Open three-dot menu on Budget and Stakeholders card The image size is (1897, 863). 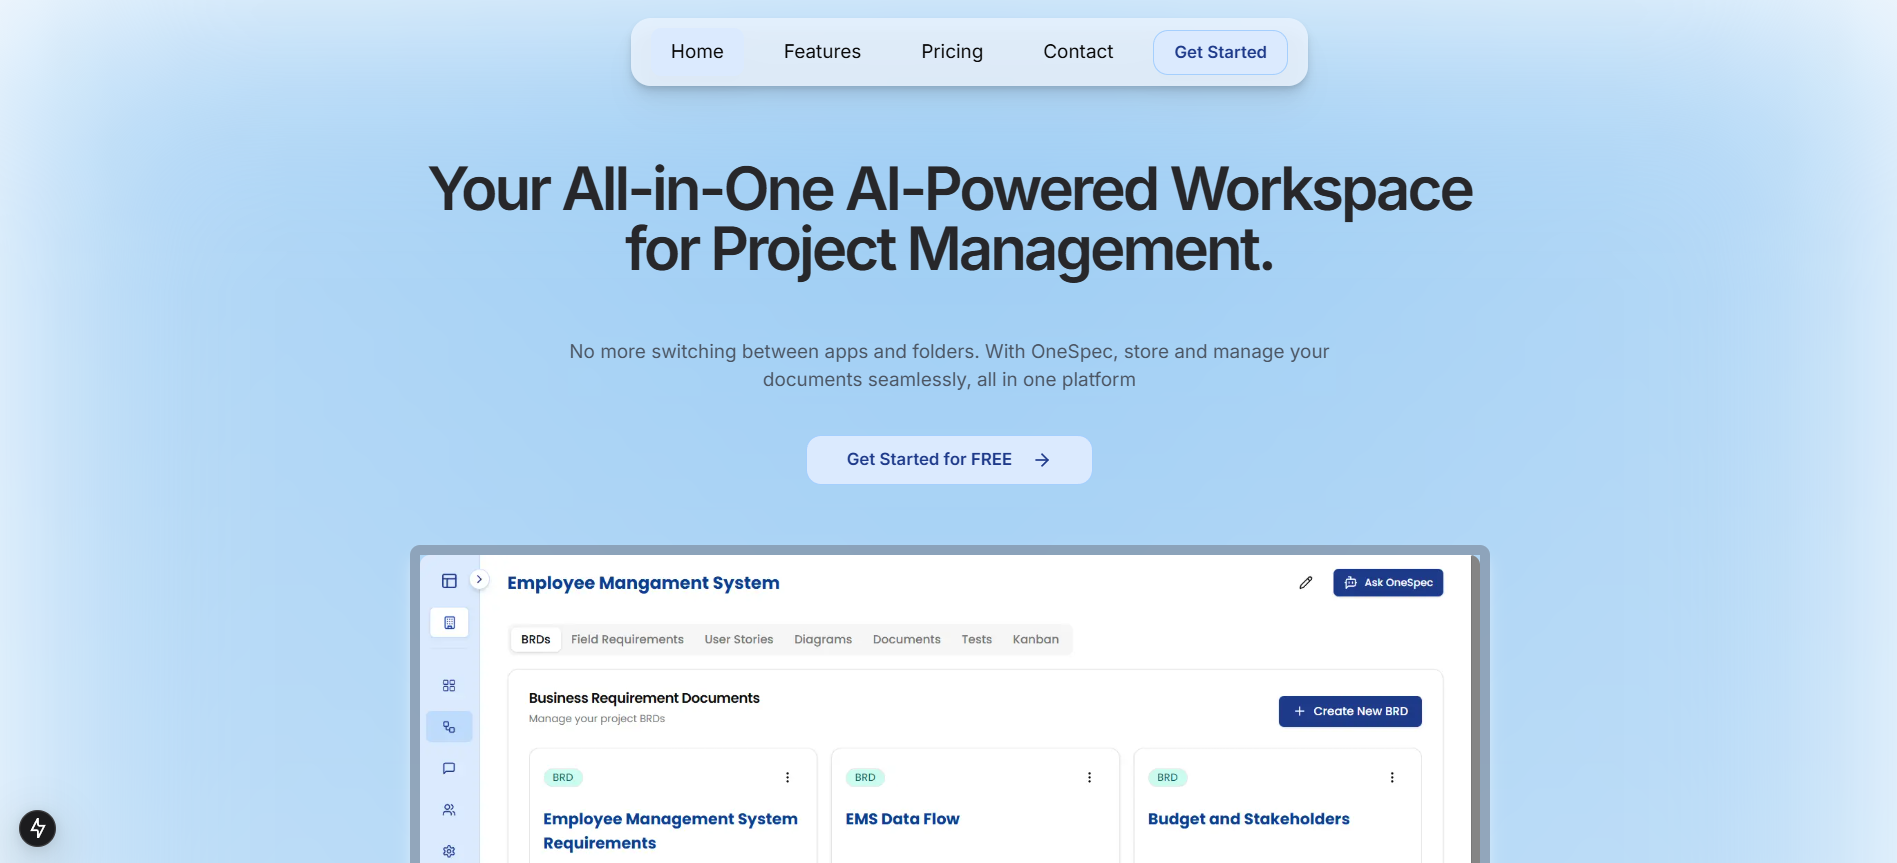[x=1392, y=778]
